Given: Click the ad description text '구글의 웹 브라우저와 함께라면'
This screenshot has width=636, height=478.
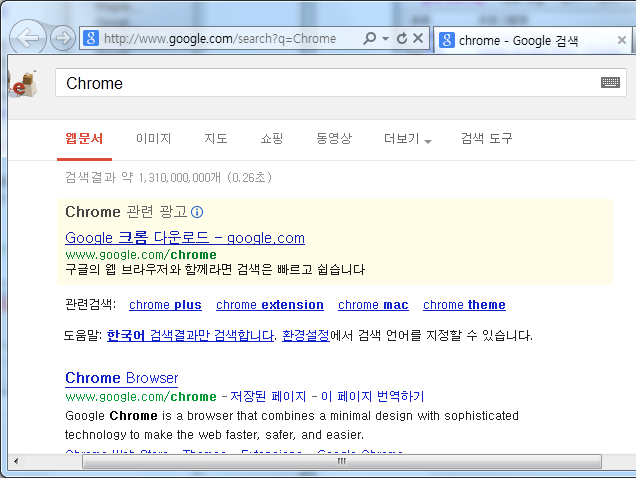Looking at the screenshot, I should click(148, 269).
